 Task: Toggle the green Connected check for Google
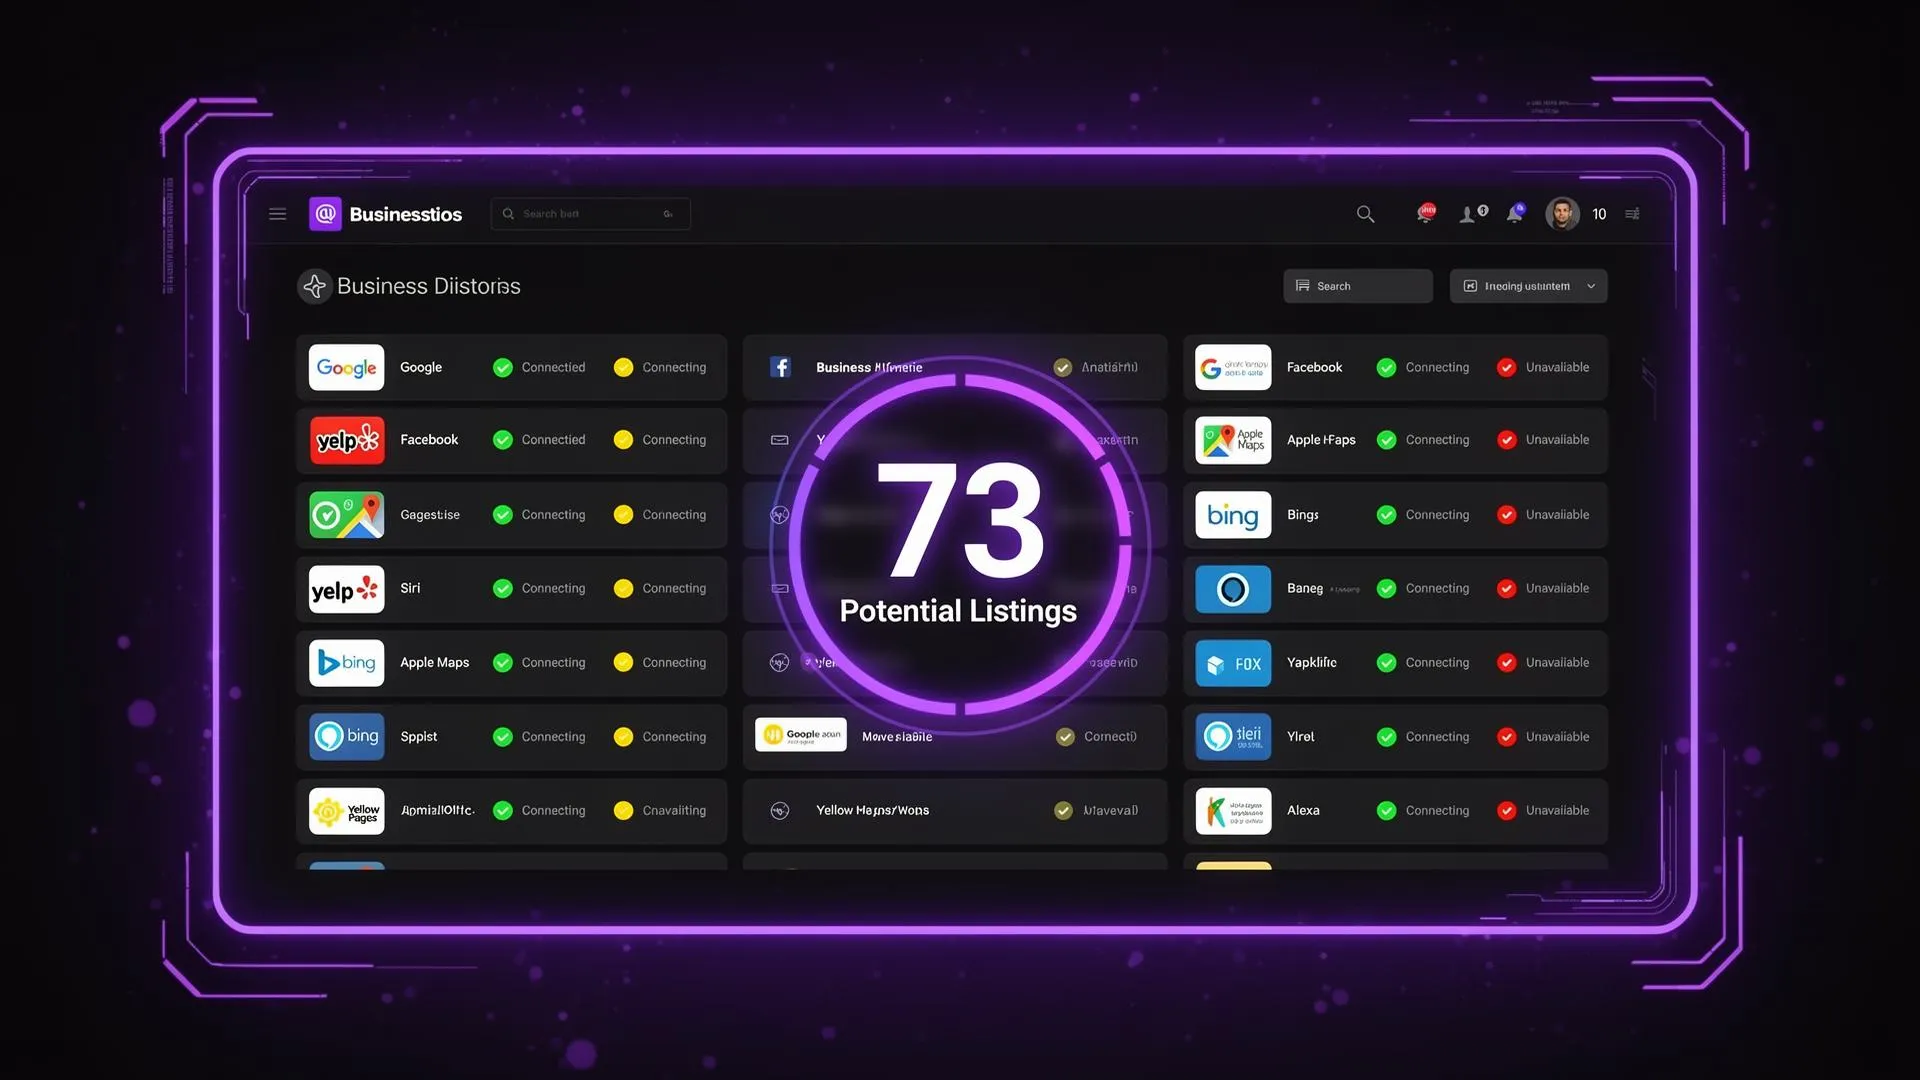pos(503,368)
